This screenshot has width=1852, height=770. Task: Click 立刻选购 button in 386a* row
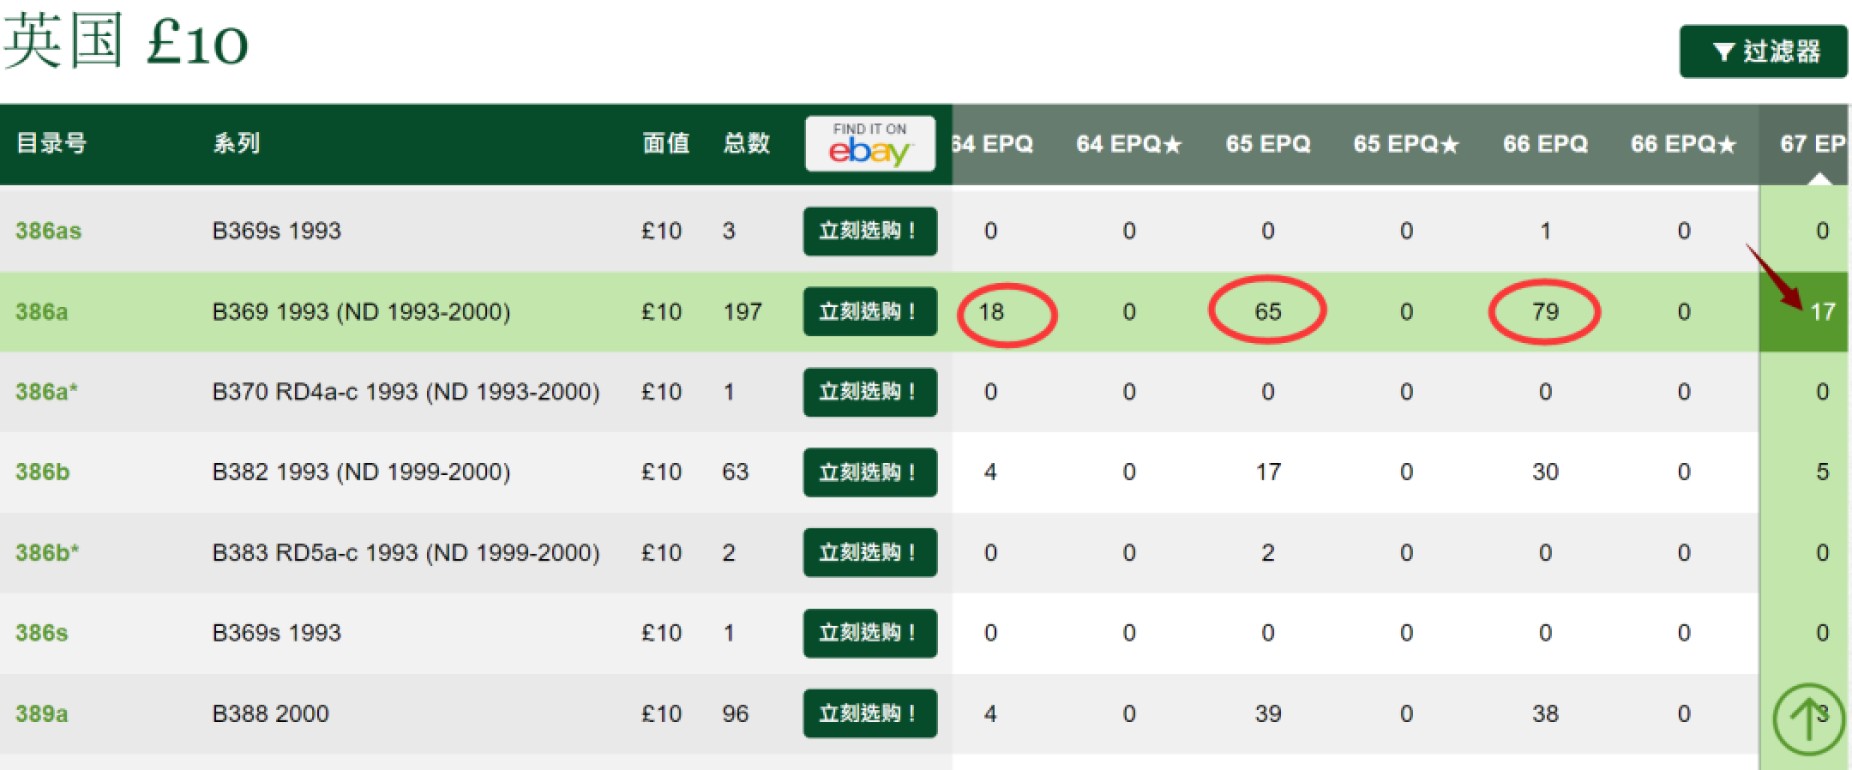point(870,392)
